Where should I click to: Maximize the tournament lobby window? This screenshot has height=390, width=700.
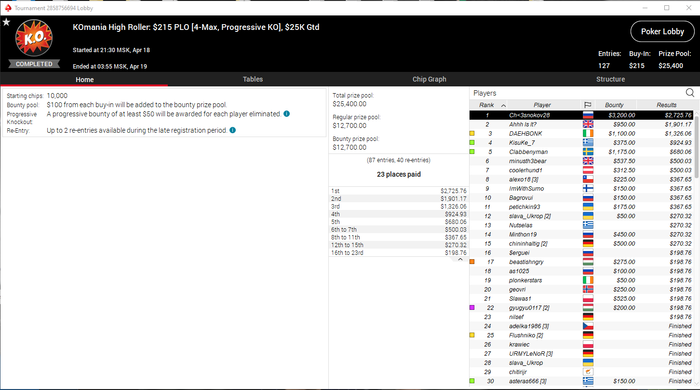pos(667,8)
